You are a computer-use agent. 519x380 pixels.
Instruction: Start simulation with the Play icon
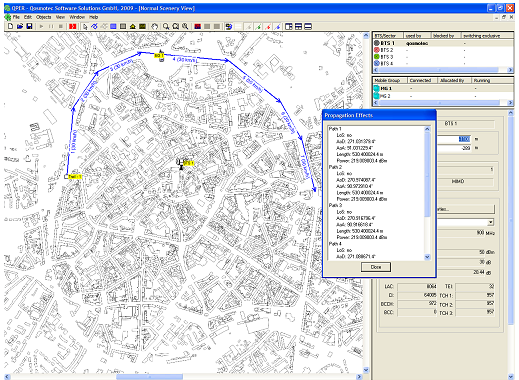42,26
